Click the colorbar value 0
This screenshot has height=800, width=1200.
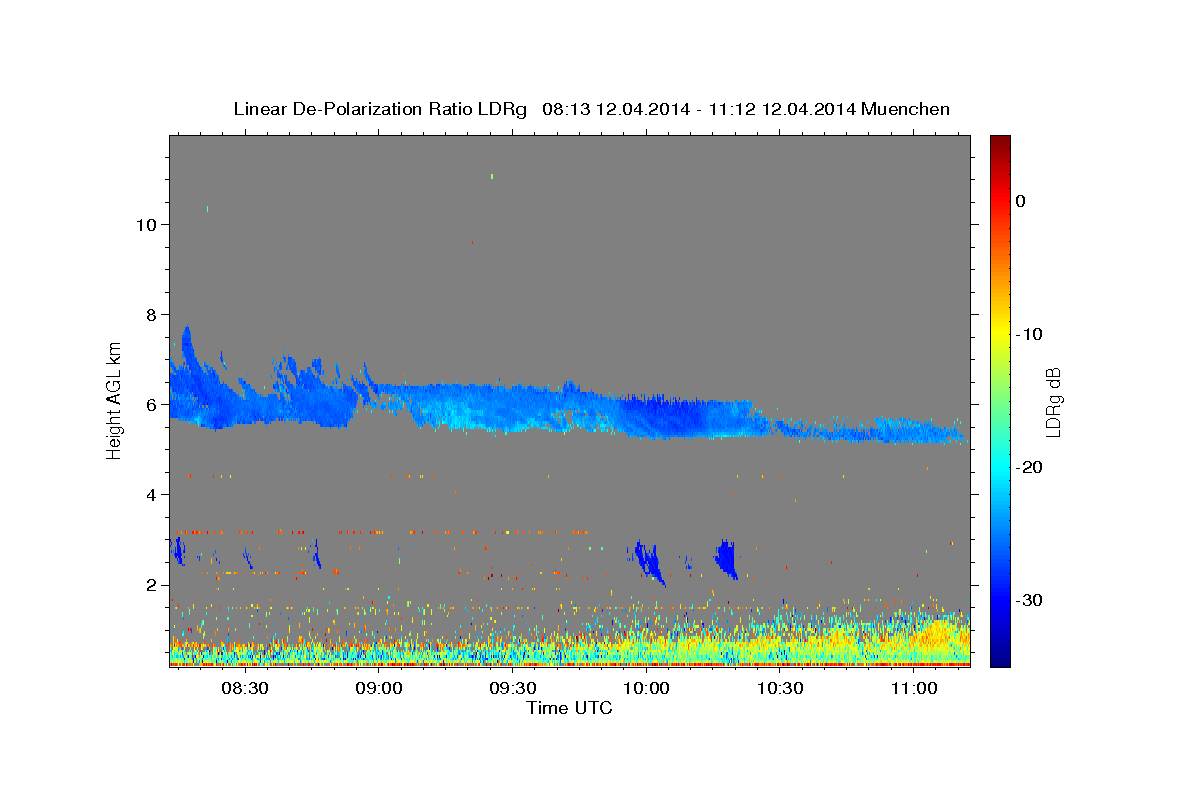pyautogui.click(x=1020, y=201)
